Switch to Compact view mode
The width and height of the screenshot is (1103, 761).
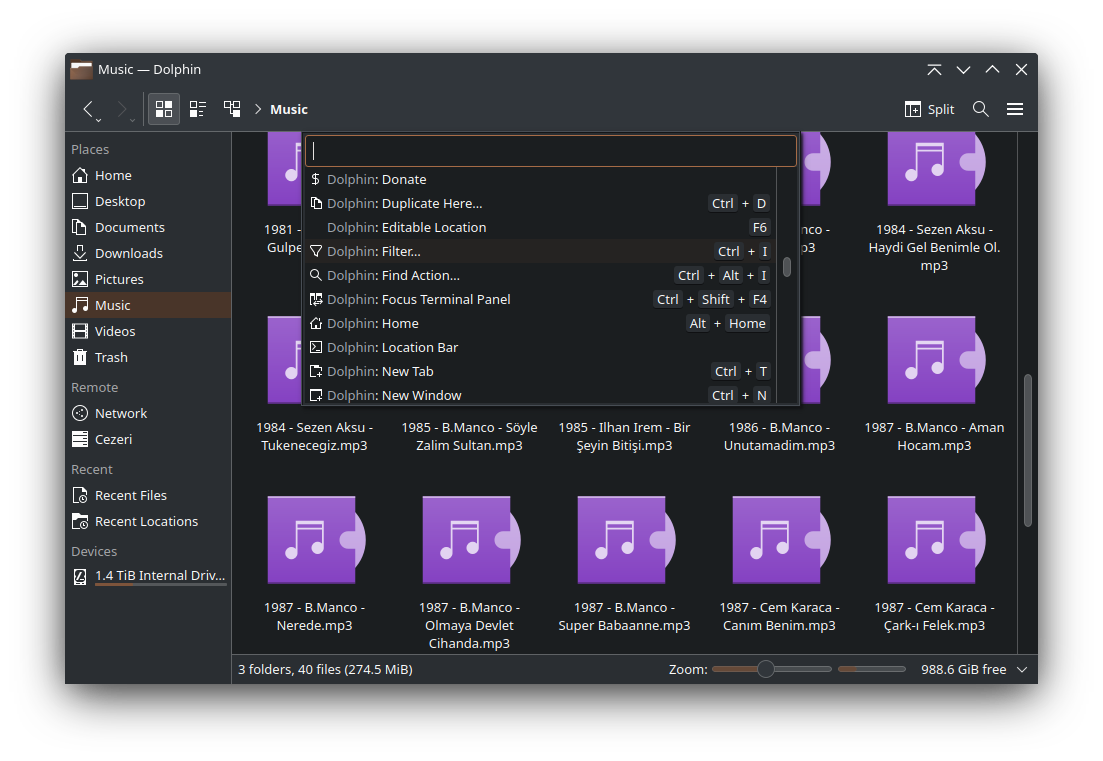click(x=198, y=109)
